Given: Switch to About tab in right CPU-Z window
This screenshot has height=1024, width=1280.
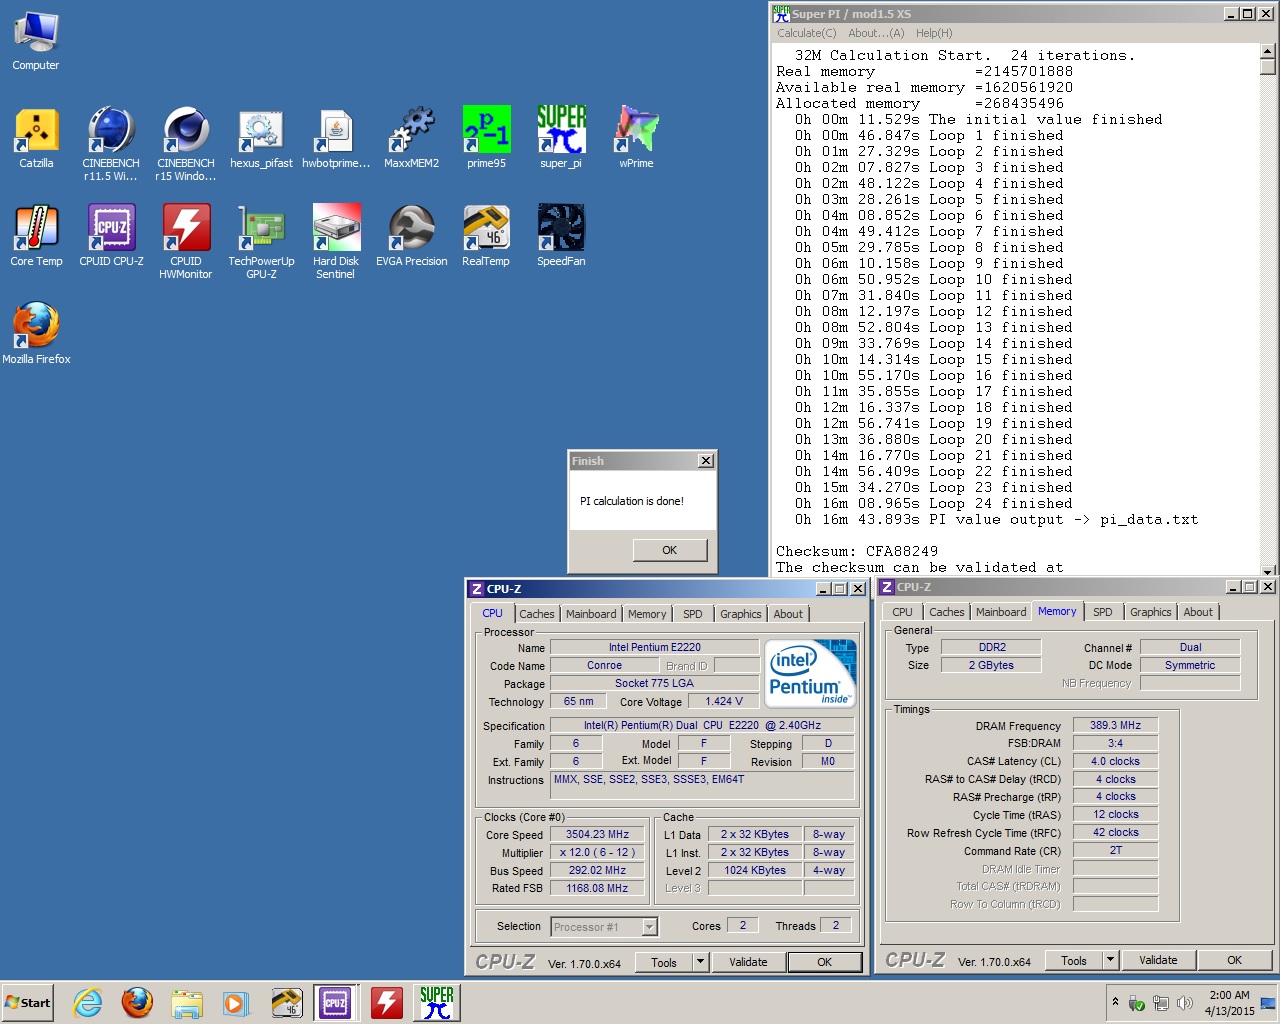Looking at the screenshot, I should pos(1198,612).
